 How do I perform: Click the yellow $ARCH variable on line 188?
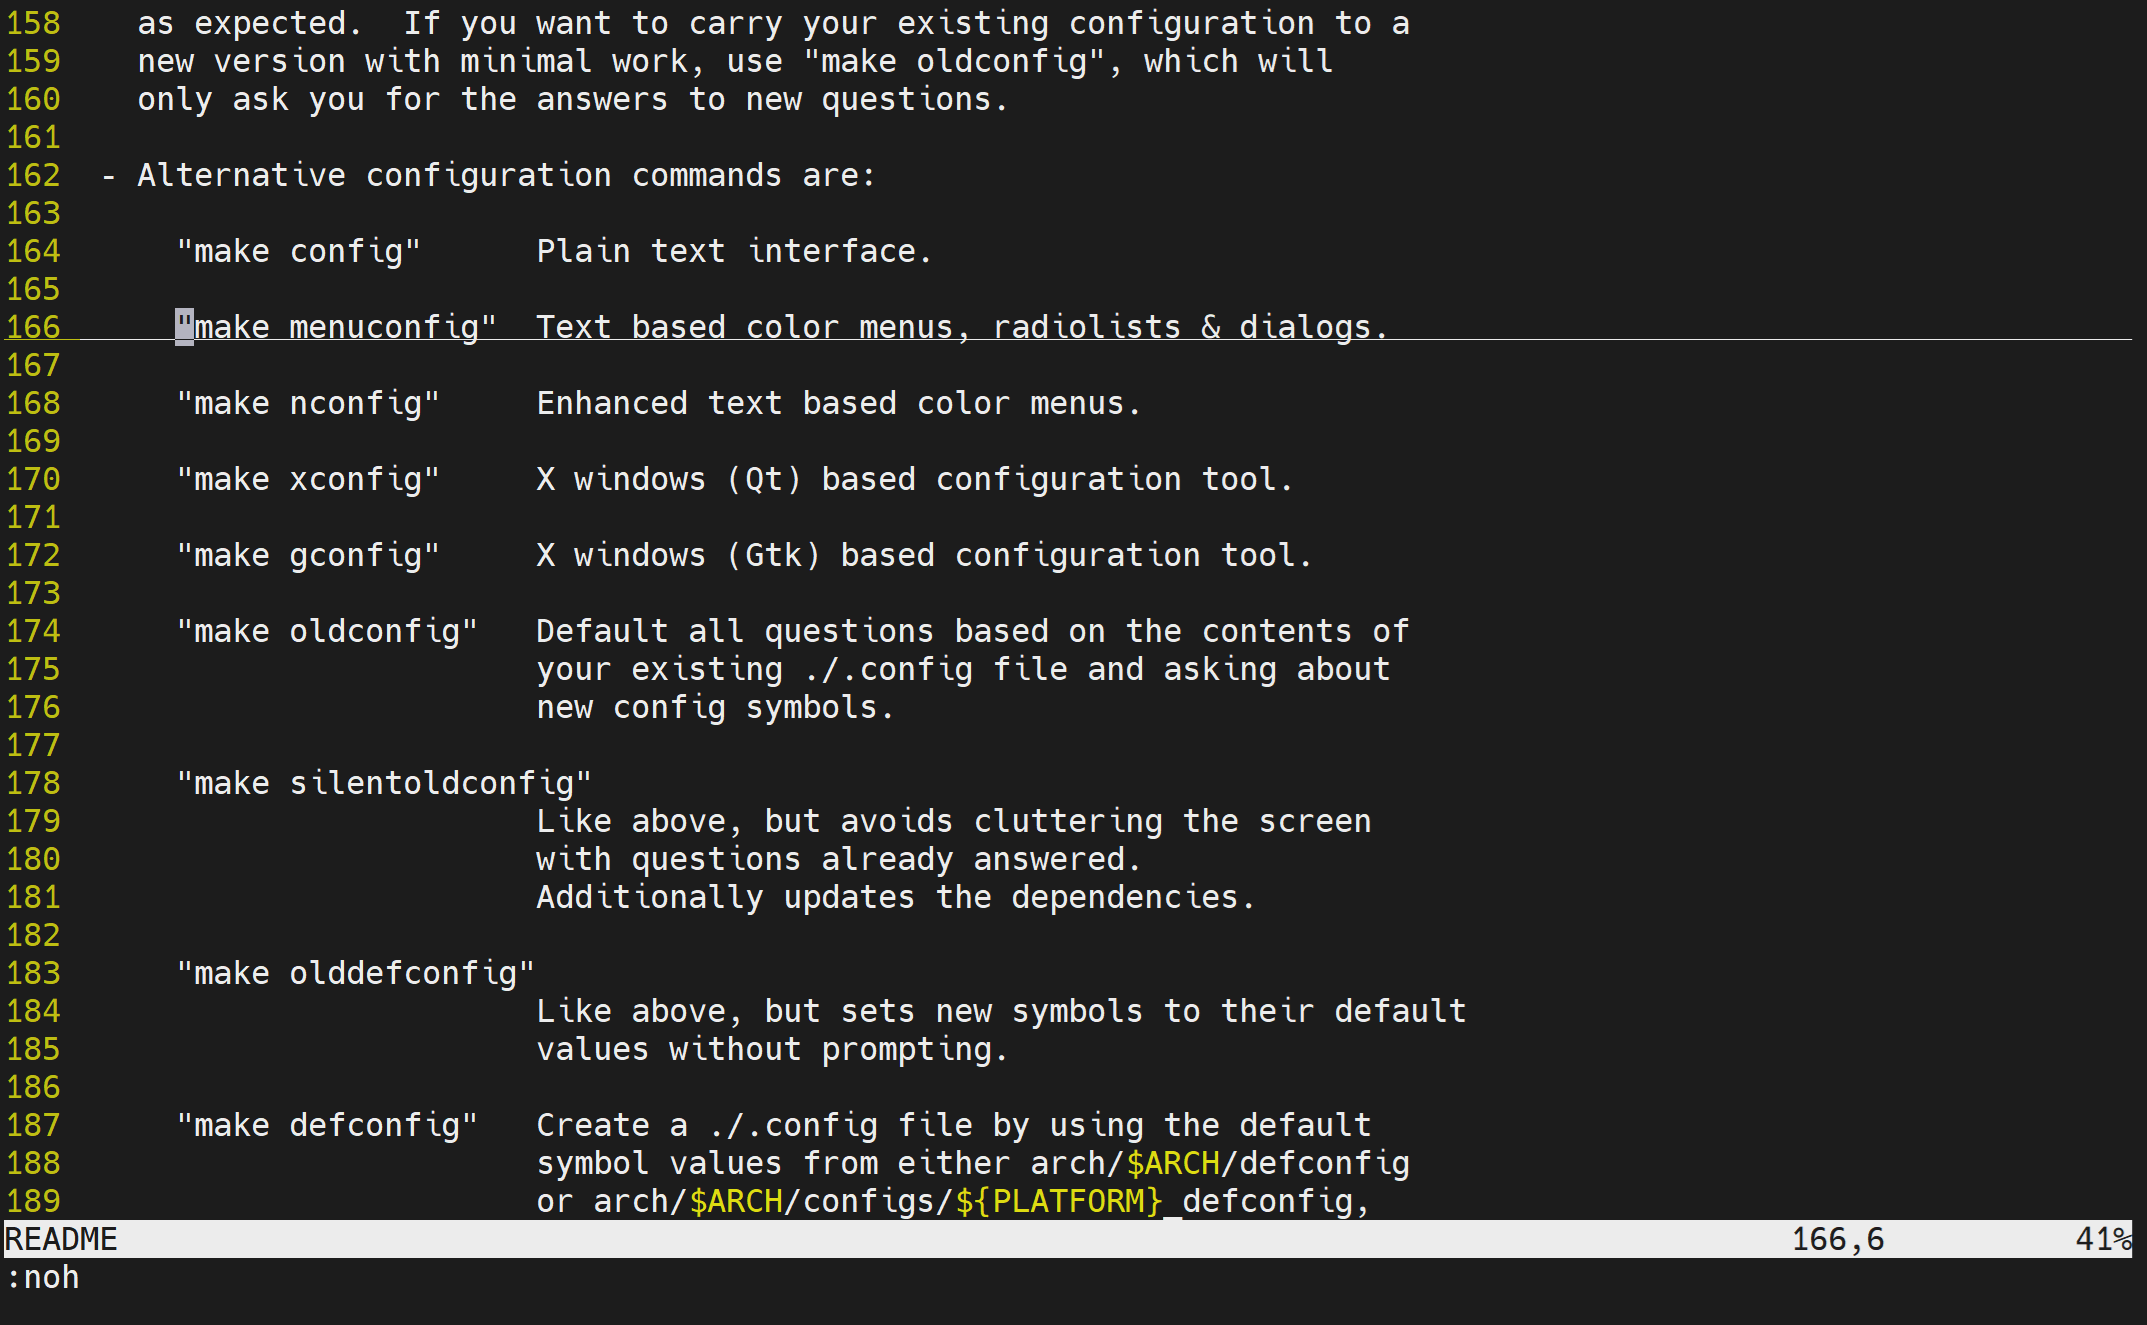coord(1173,1163)
